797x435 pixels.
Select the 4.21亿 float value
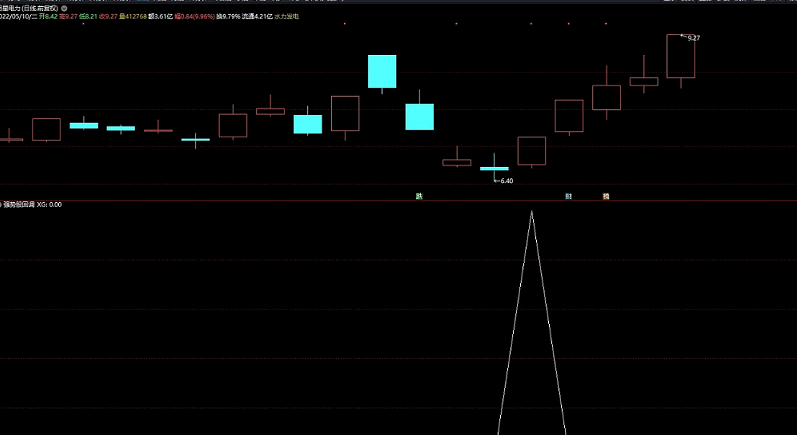click(263, 17)
